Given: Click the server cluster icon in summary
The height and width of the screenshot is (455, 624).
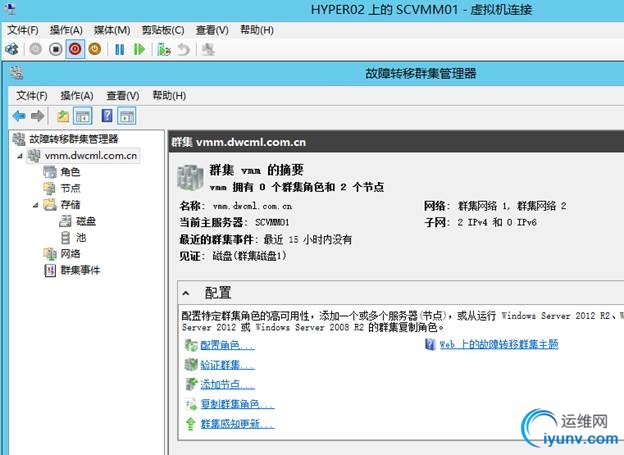Looking at the screenshot, I should pos(190,178).
